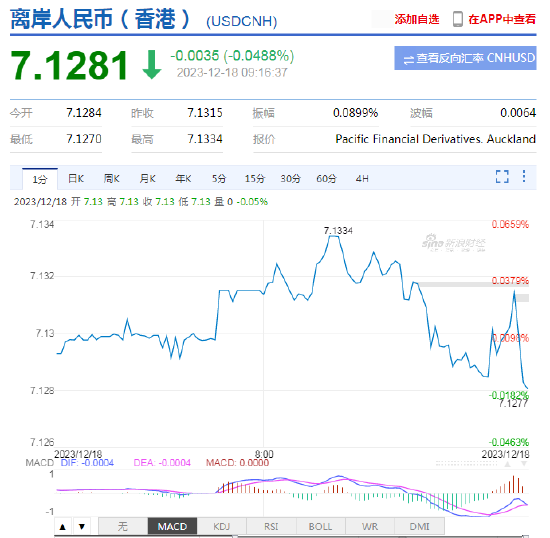Click the down triangle below MACD panel

click(x=82, y=526)
